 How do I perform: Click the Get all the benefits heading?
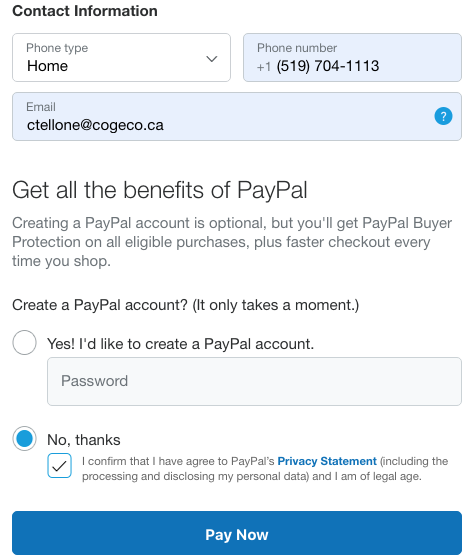160,190
